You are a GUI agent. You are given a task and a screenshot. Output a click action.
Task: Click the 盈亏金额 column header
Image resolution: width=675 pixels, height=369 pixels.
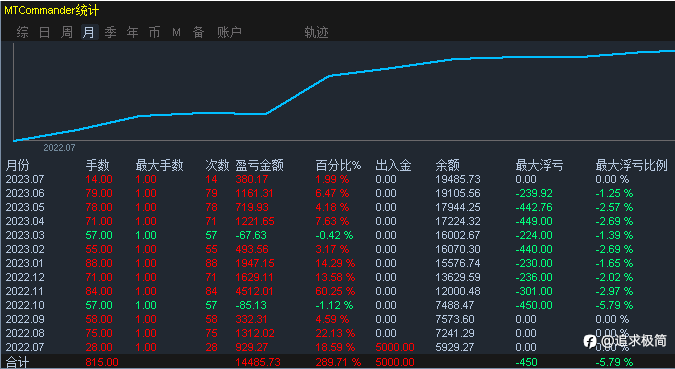(x=259, y=165)
